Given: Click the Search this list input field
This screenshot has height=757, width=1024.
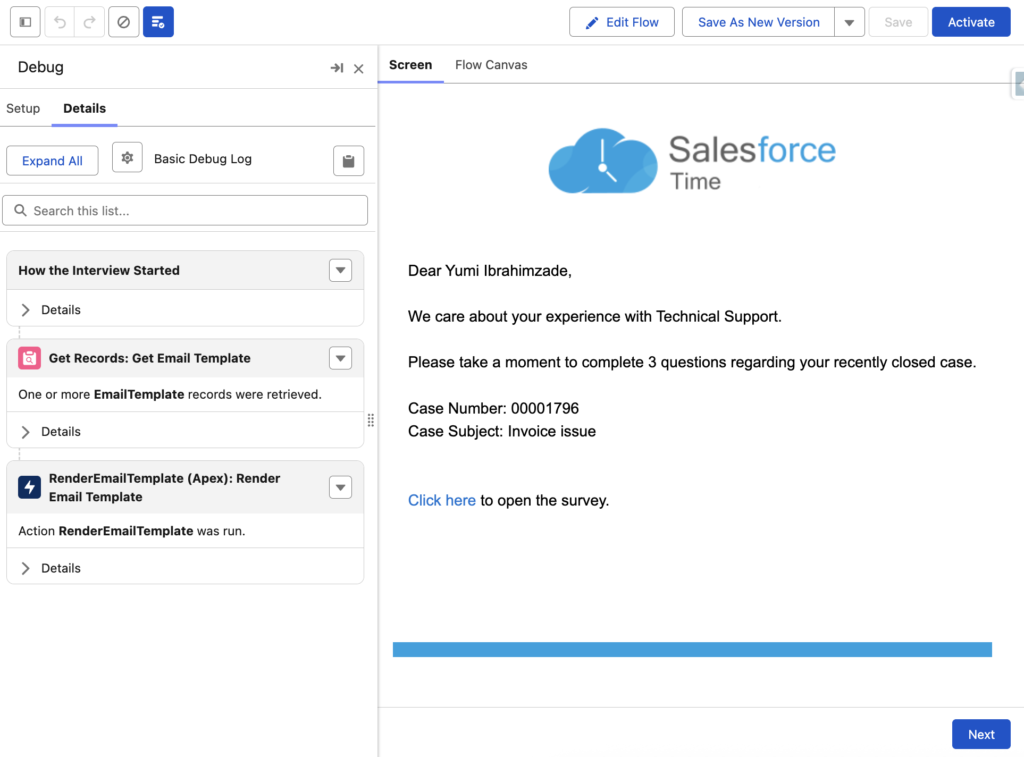Looking at the screenshot, I should point(185,210).
